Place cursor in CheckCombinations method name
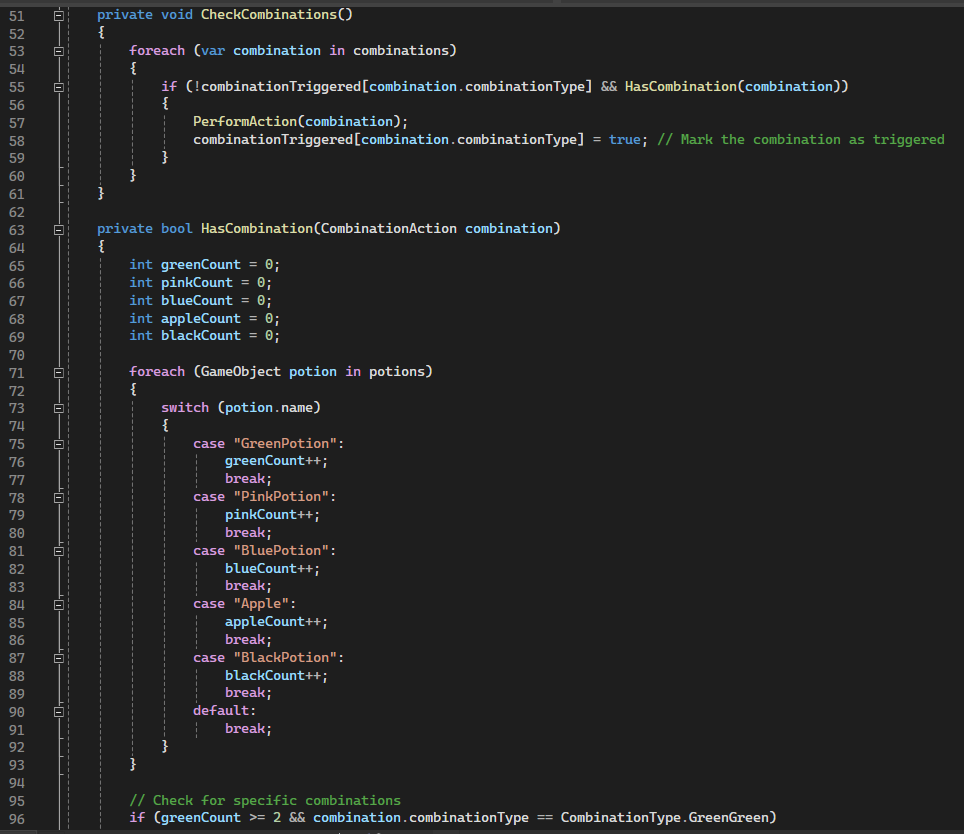 [269, 15]
